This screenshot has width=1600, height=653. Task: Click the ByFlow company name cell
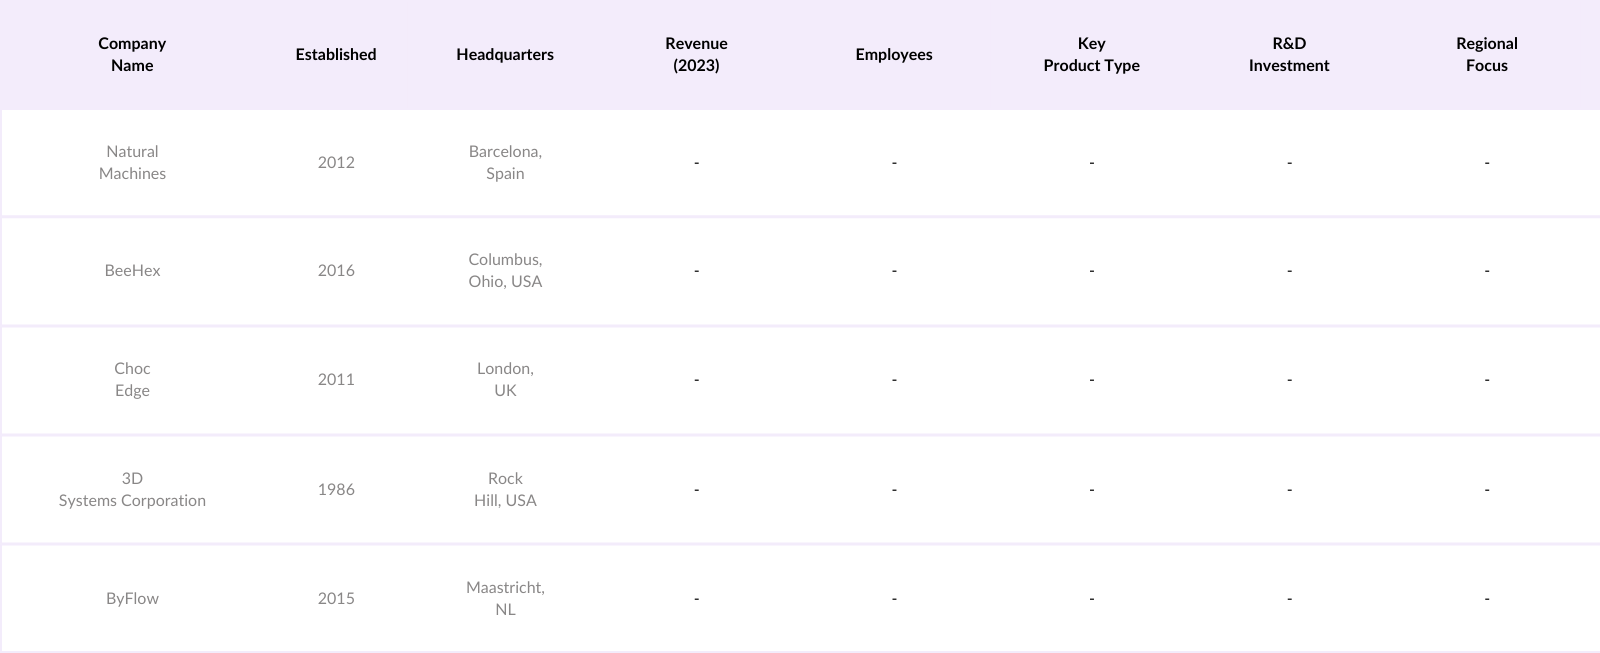[132, 598]
